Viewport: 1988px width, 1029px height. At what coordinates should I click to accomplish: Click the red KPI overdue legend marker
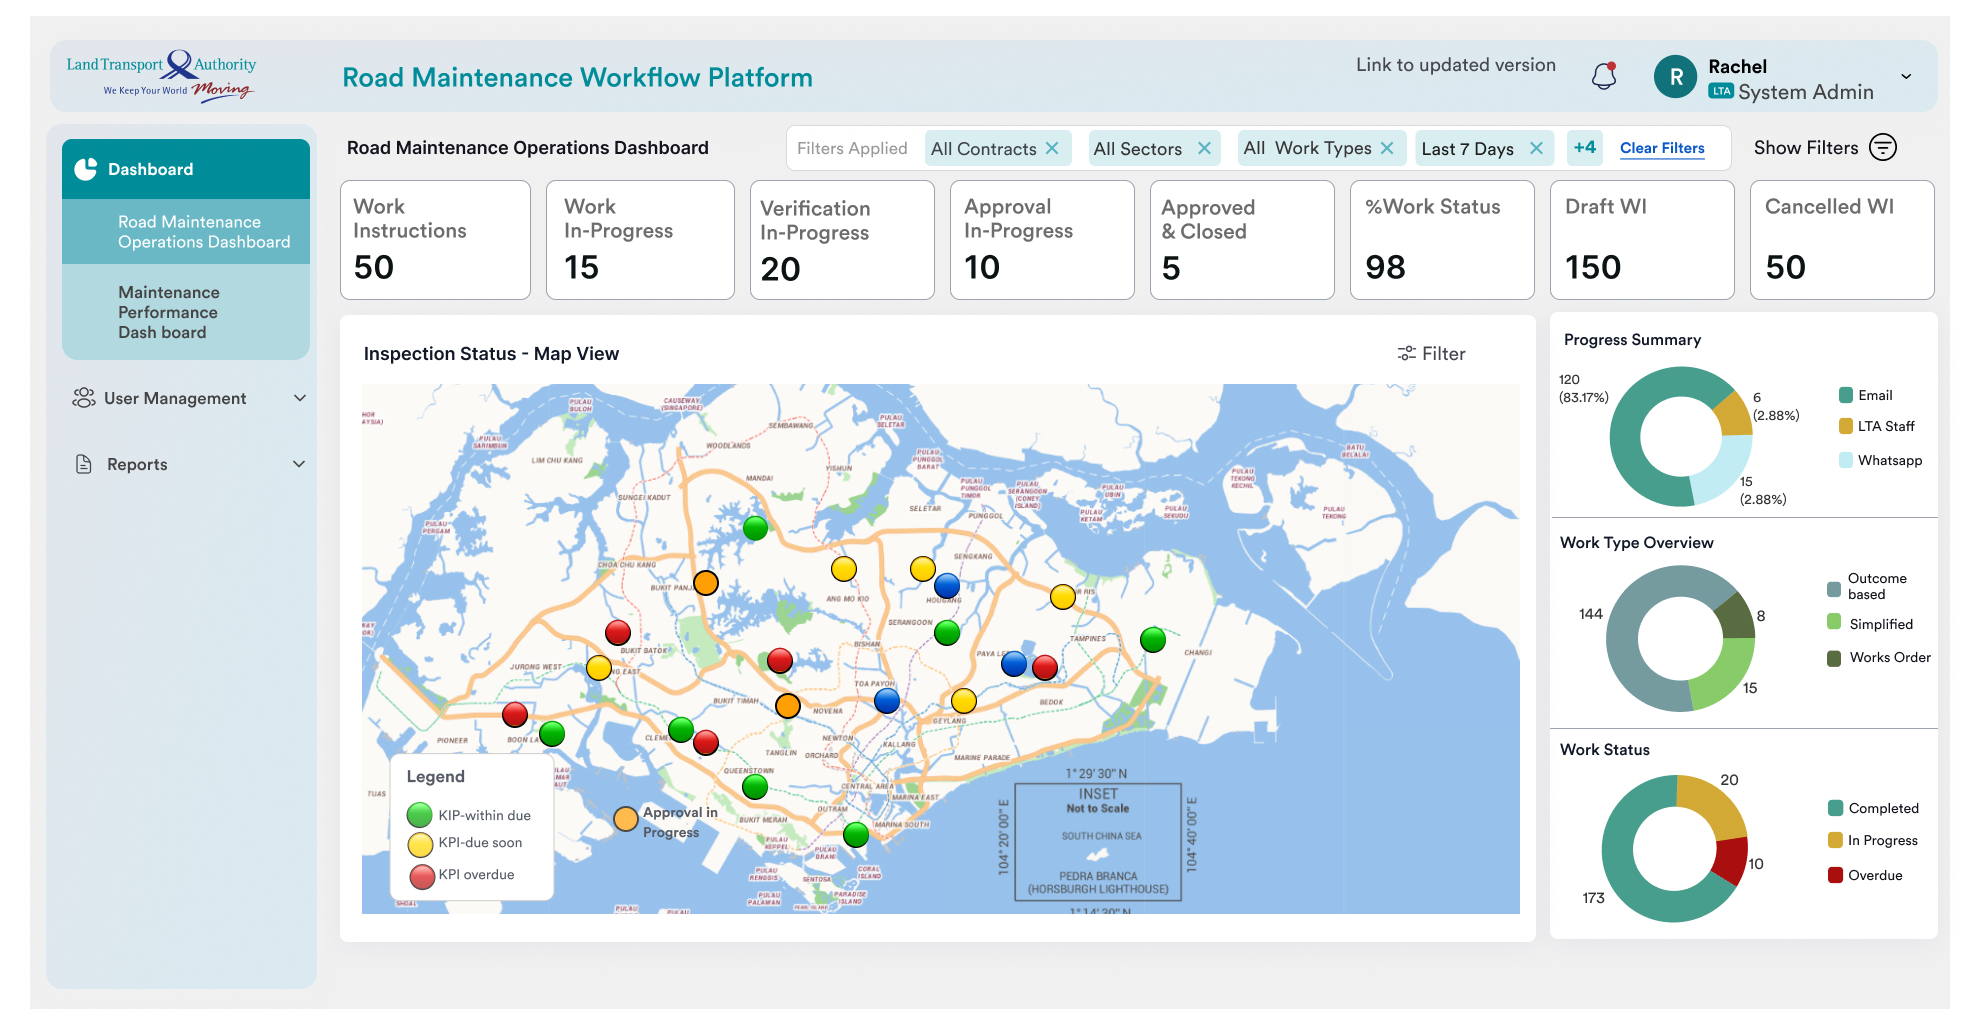(422, 876)
